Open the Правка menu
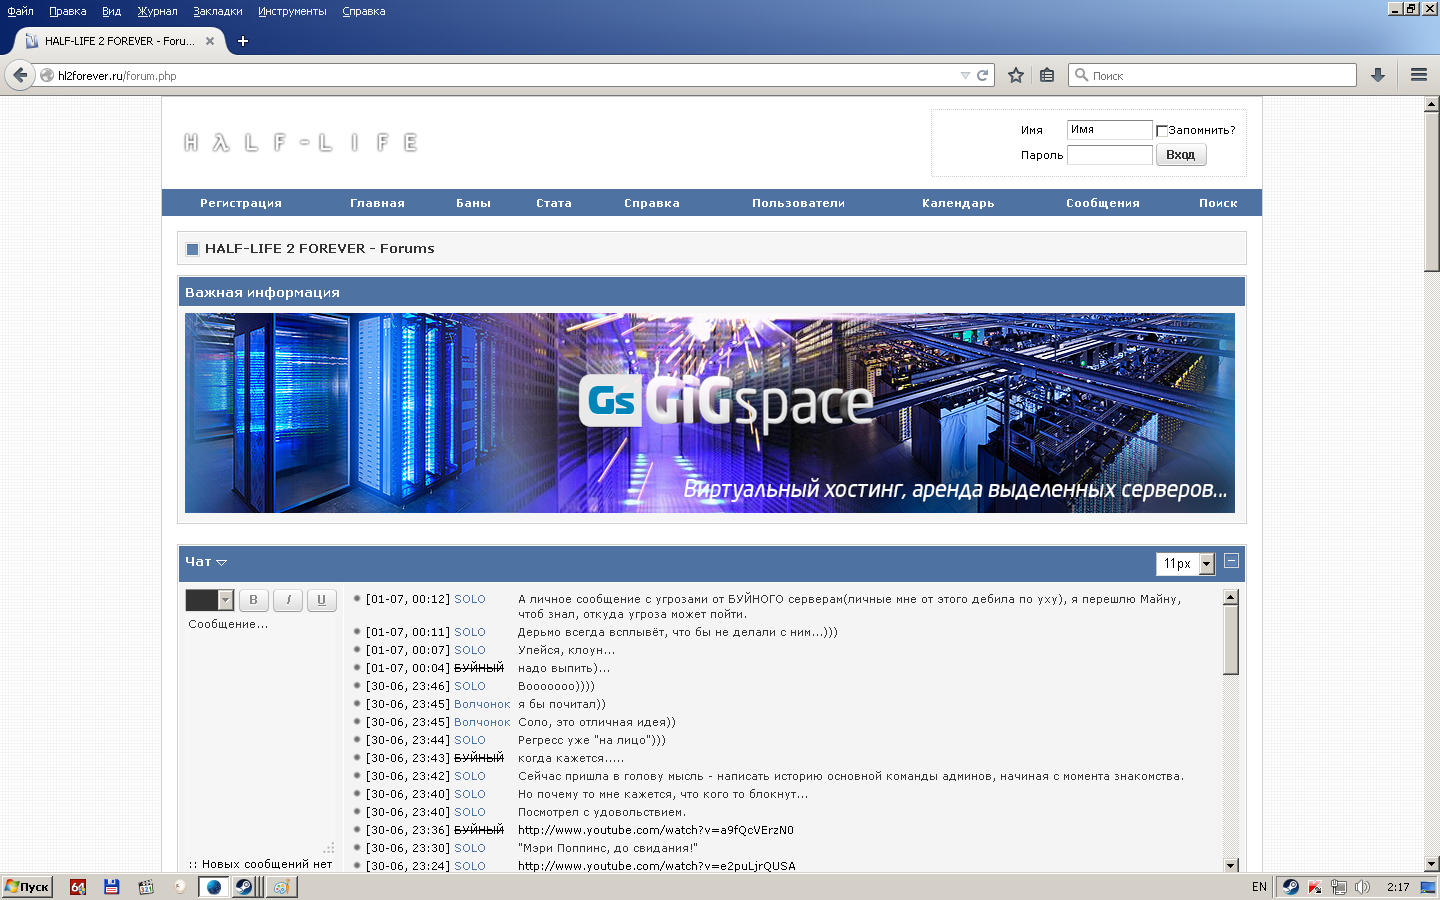 click(67, 11)
